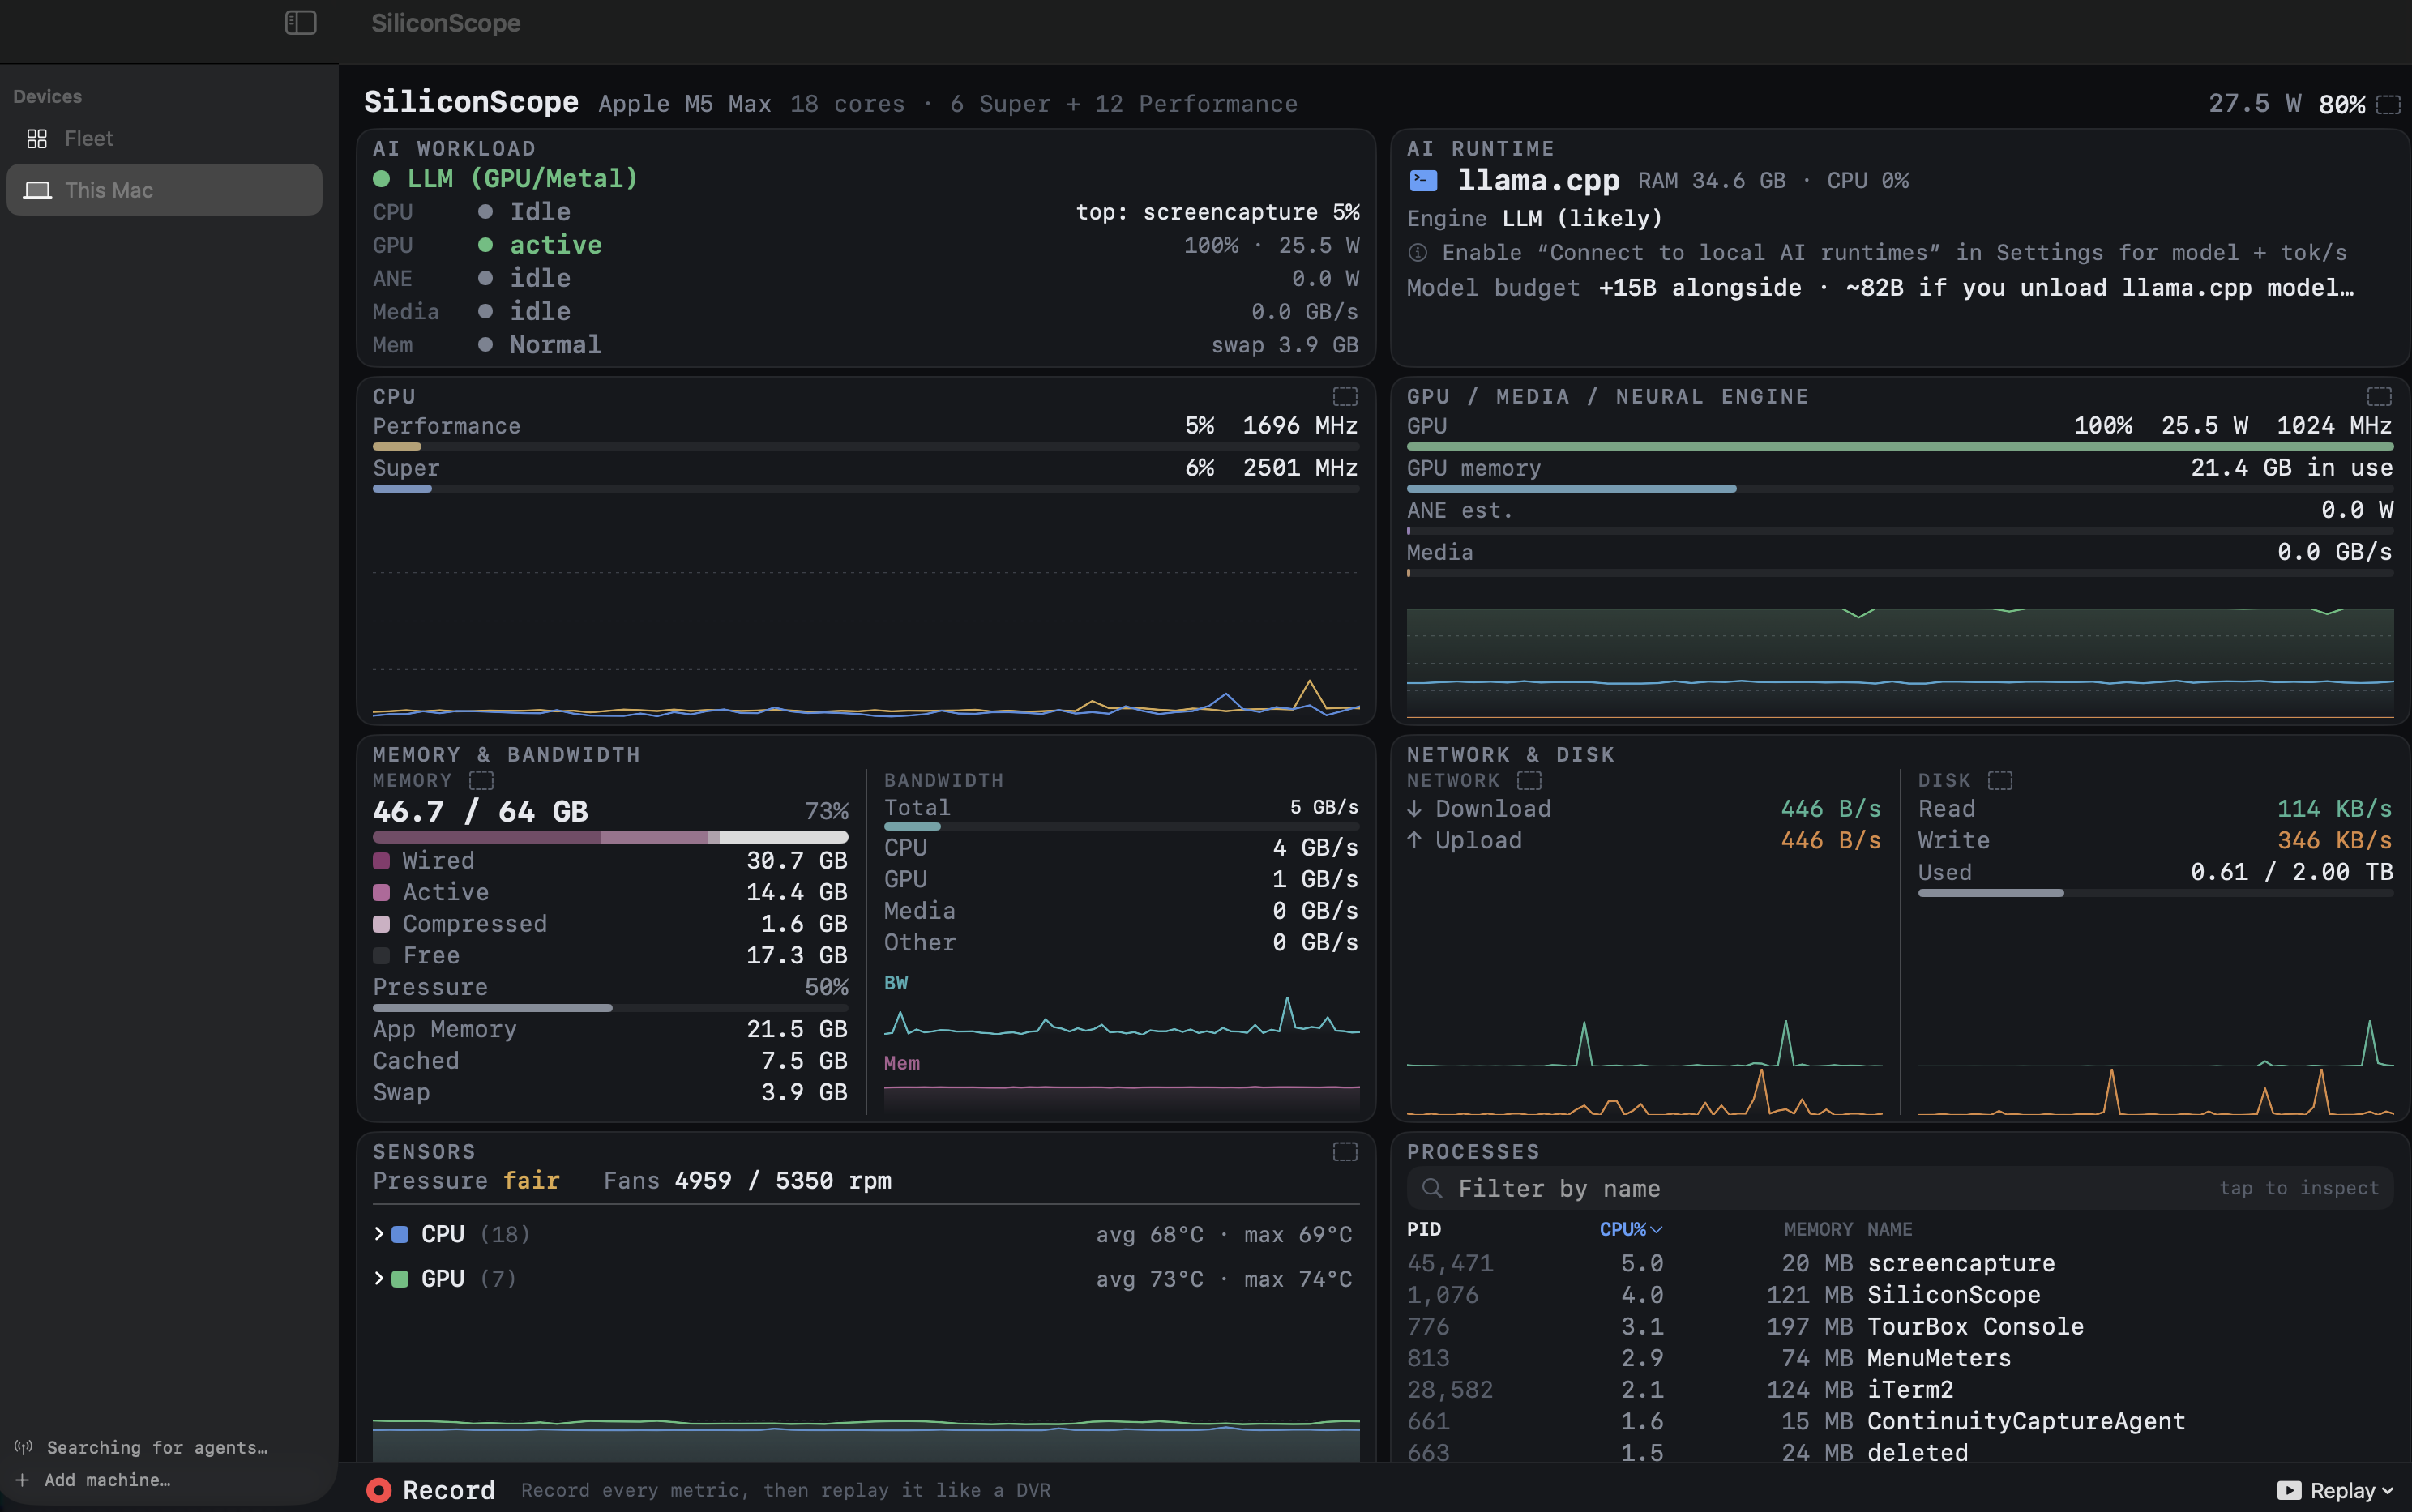Start recording with the Record button
Viewport: 2412px width, 1512px height.
[x=431, y=1490]
